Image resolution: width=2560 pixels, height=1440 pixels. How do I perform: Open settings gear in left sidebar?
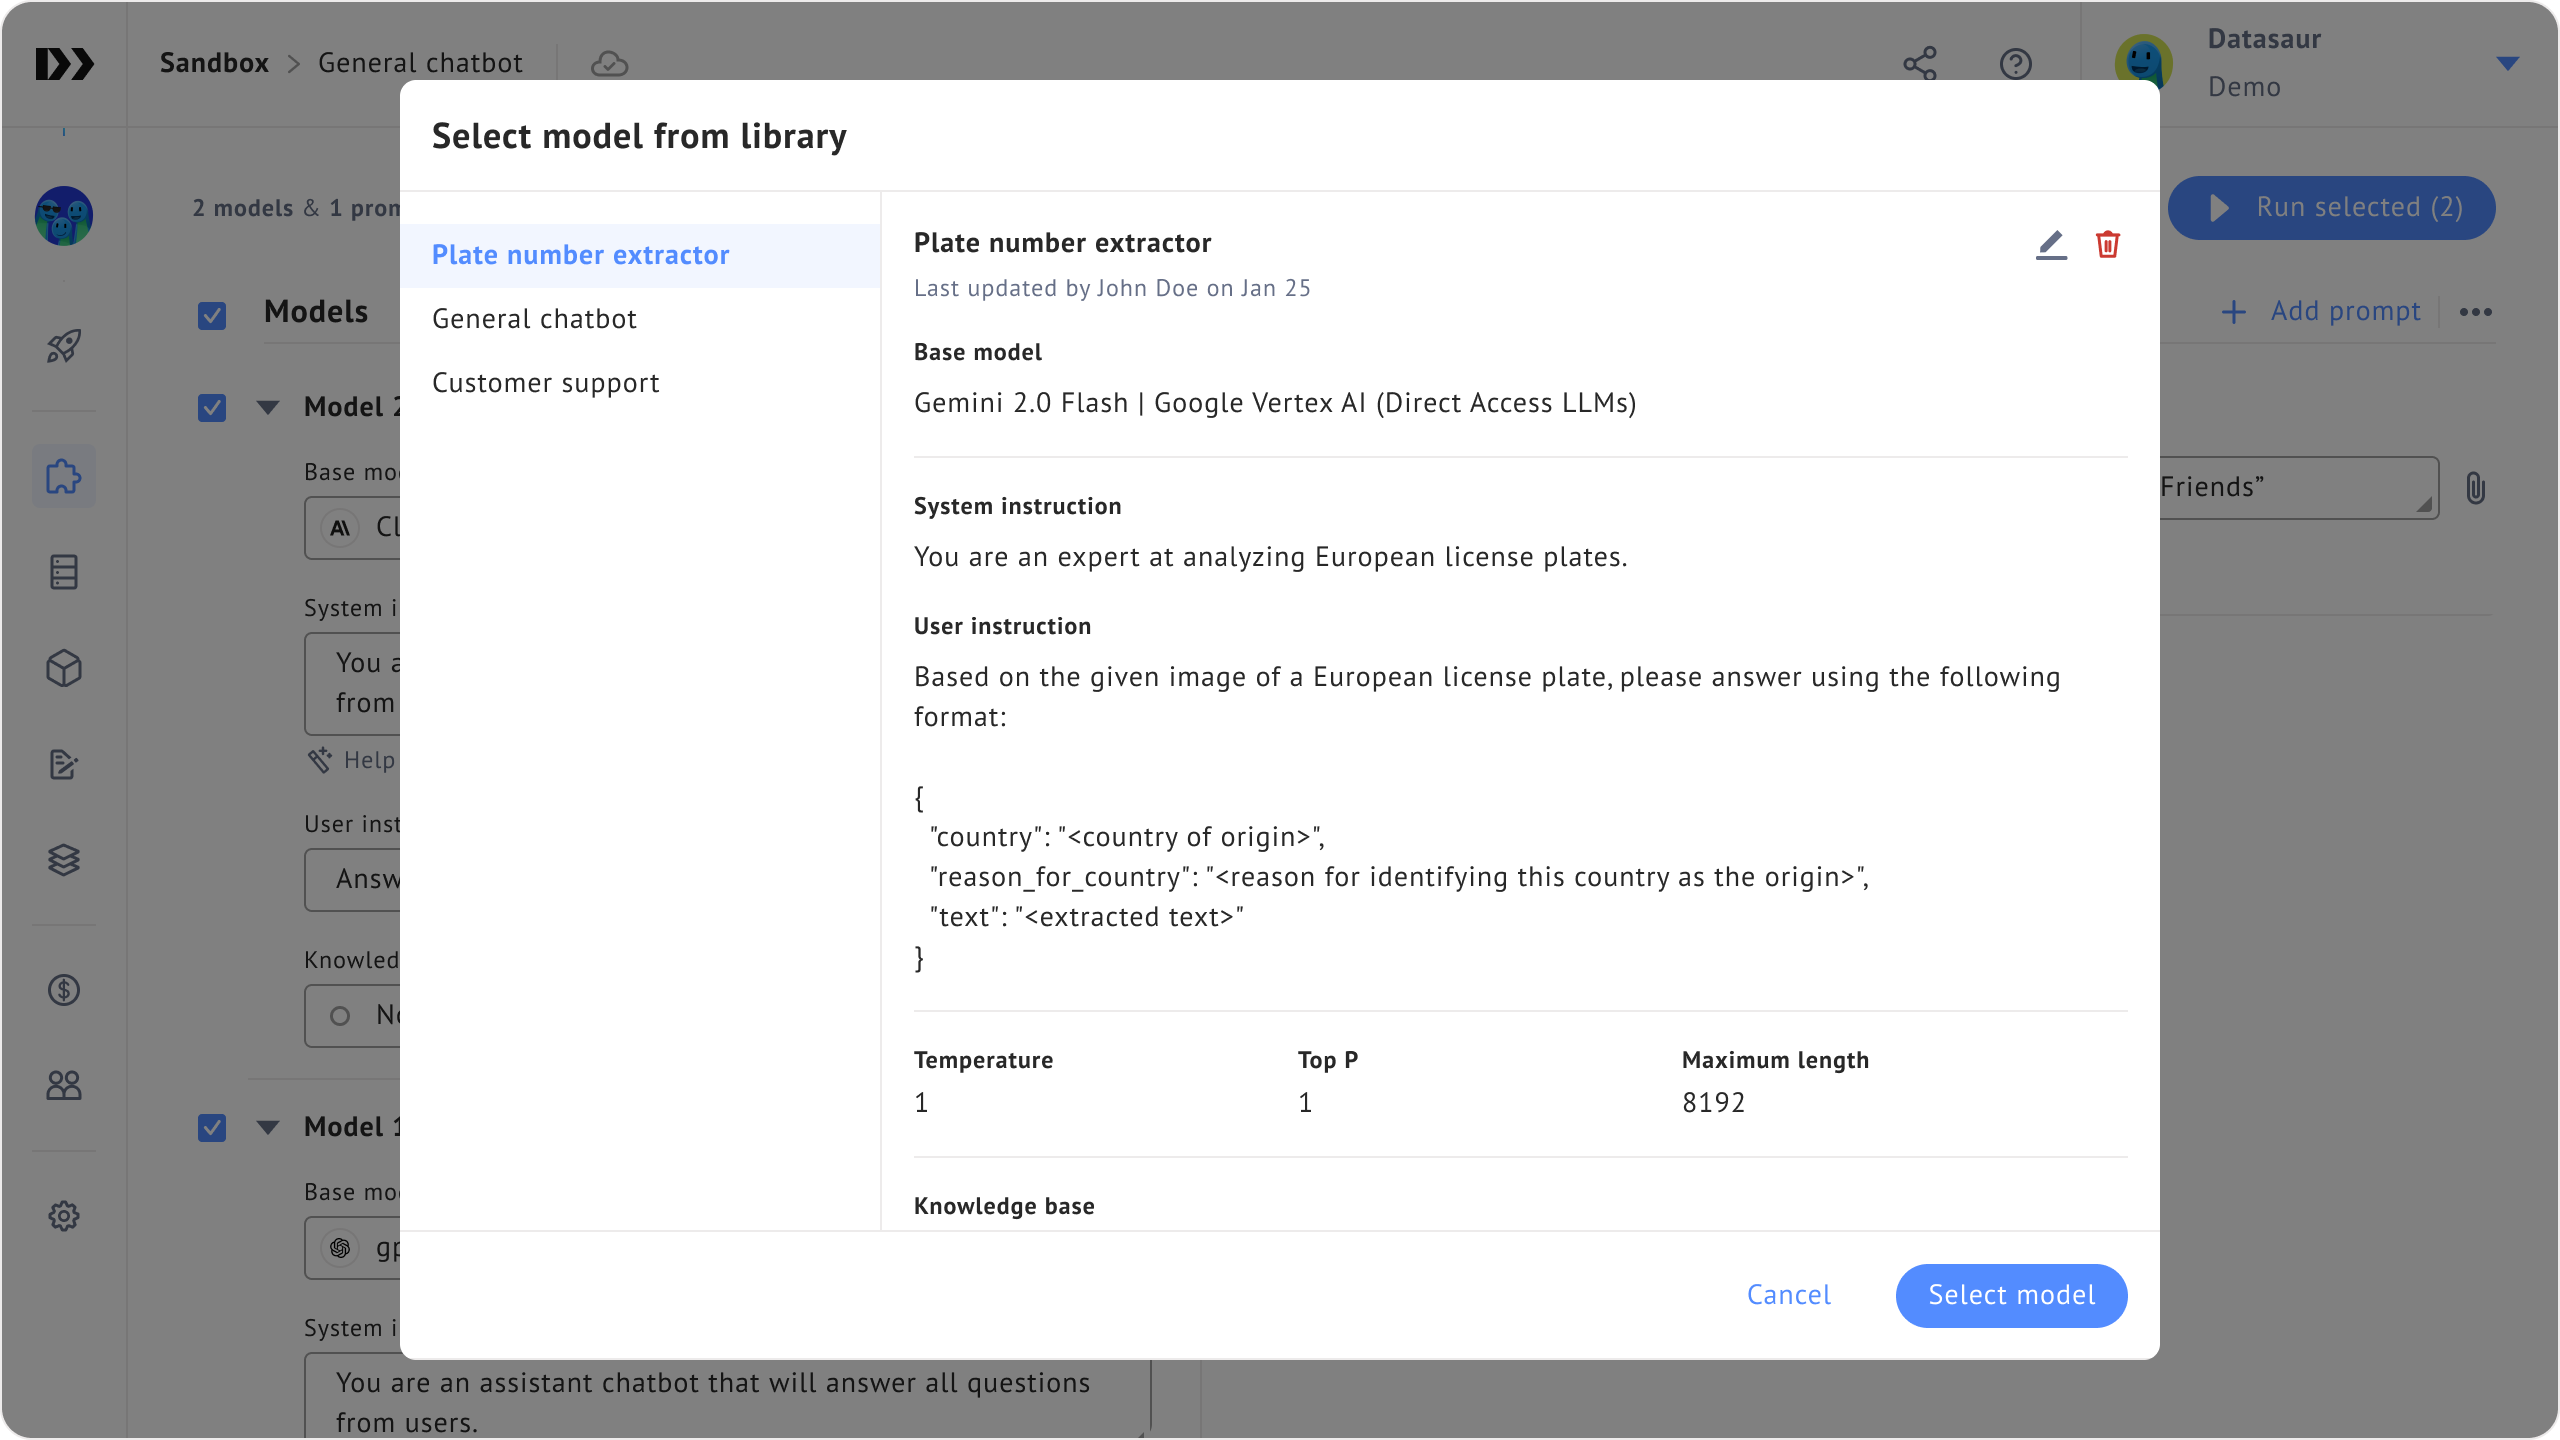pos(64,1216)
